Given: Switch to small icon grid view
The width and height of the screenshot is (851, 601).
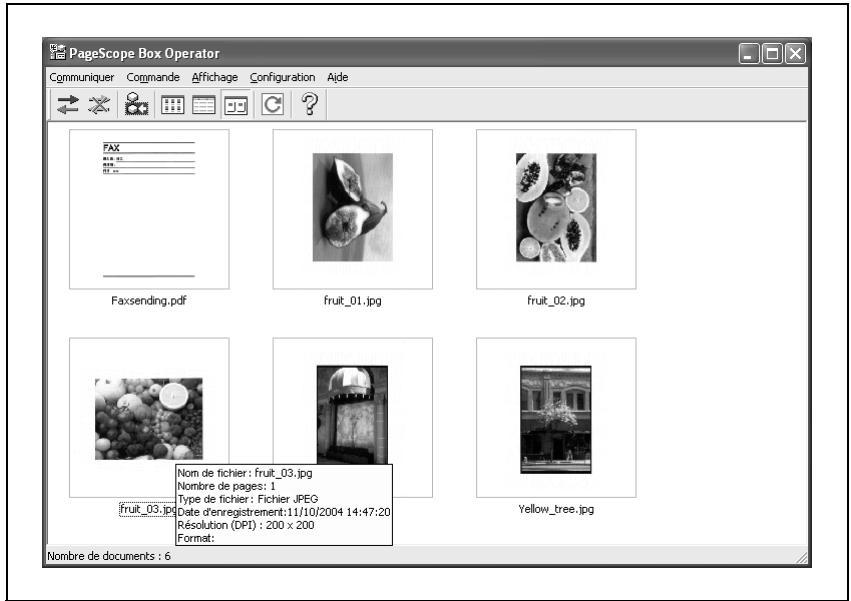Looking at the screenshot, I should click(173, 104).
